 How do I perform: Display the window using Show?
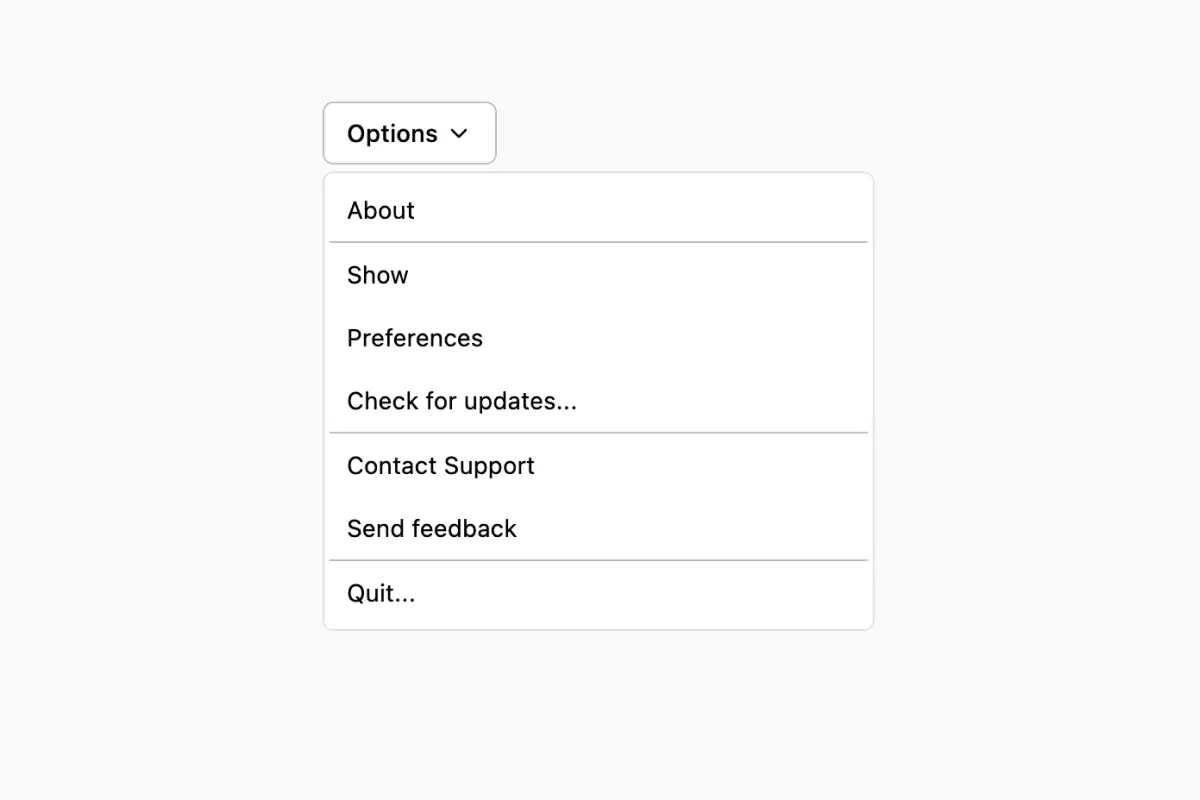point(377,275)
